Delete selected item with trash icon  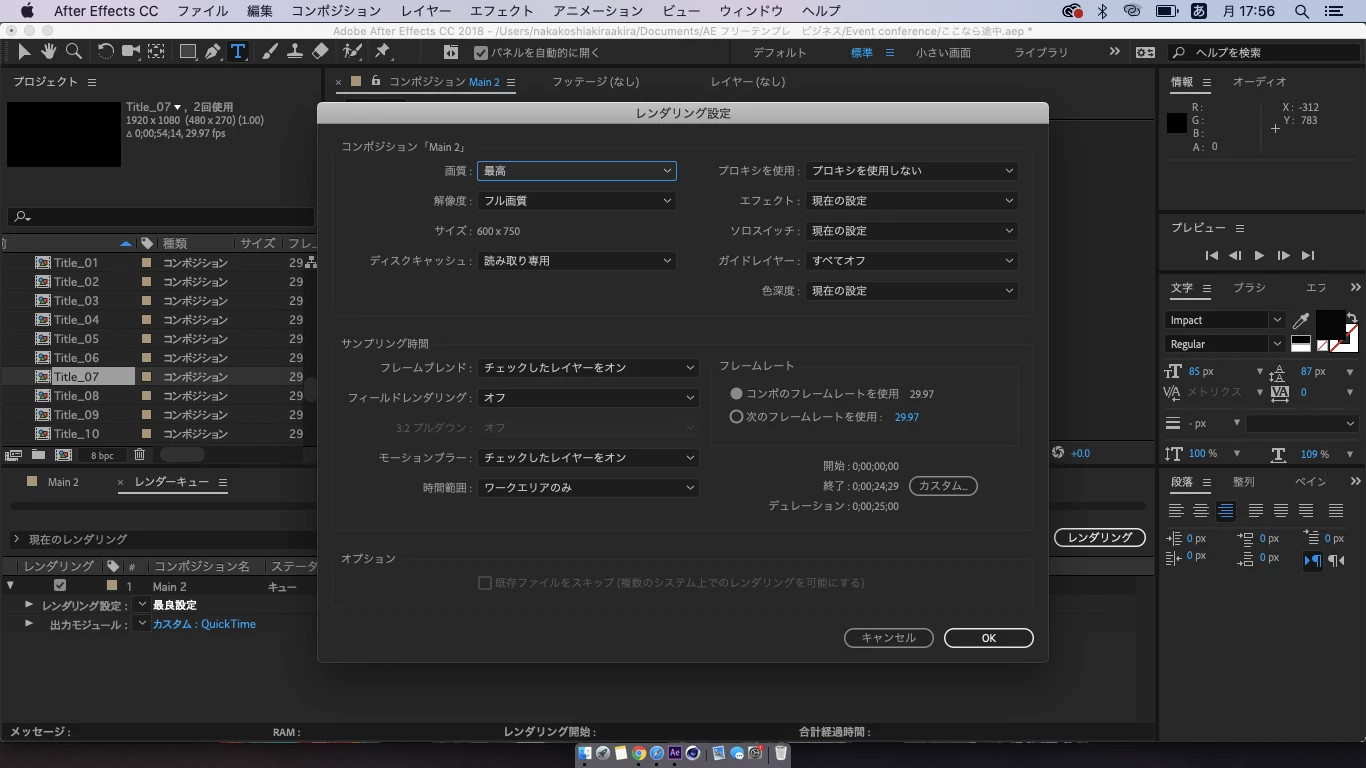tap(140, 455)
